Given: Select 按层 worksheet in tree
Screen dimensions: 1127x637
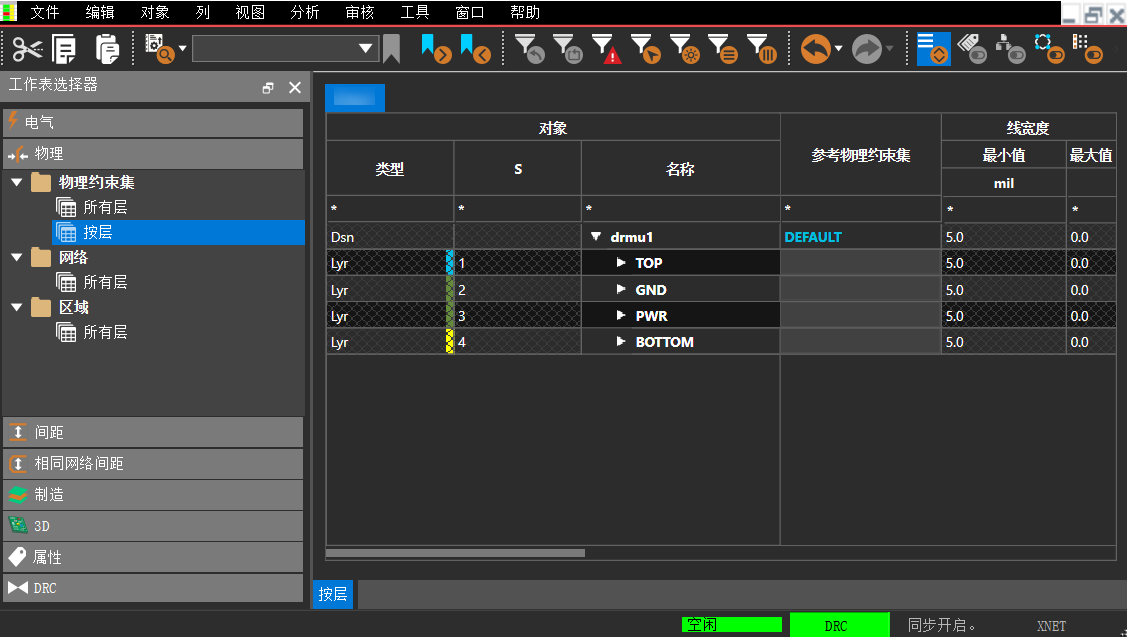Looking at the screenshot, I should [x=178, y=232].
